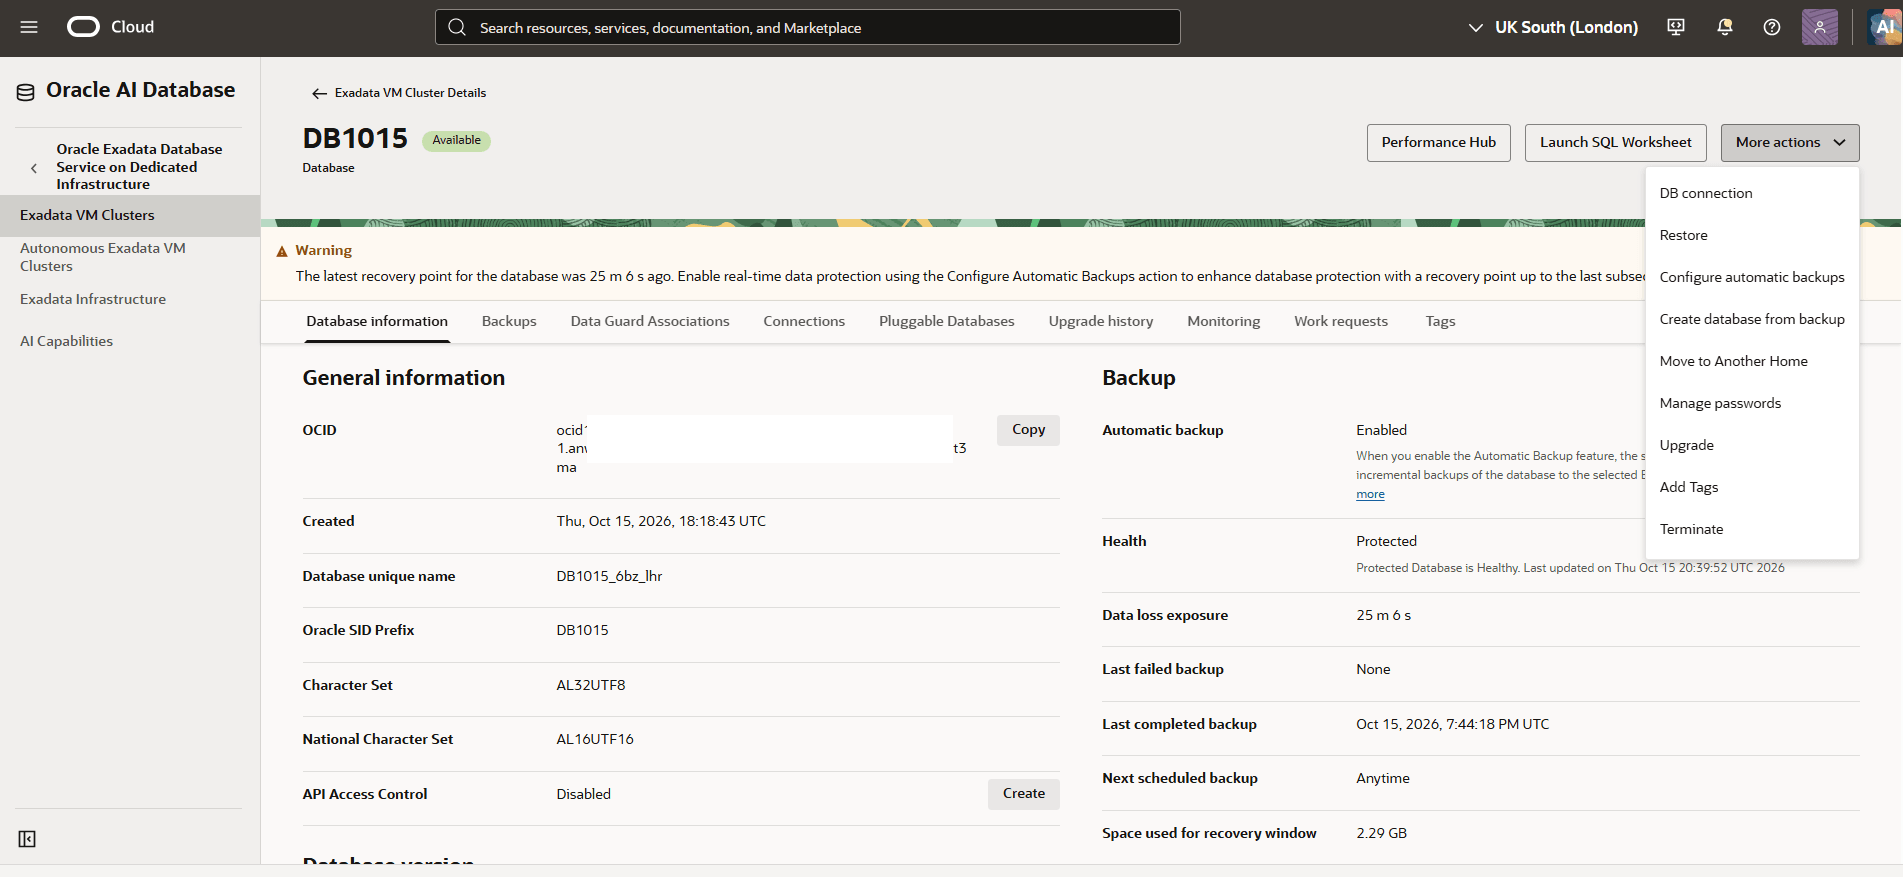Screen dimensions: 1903x877
Task: Click the Oracle AI Database stack icon
Action: pyautogui.click(x=26, y=92)
